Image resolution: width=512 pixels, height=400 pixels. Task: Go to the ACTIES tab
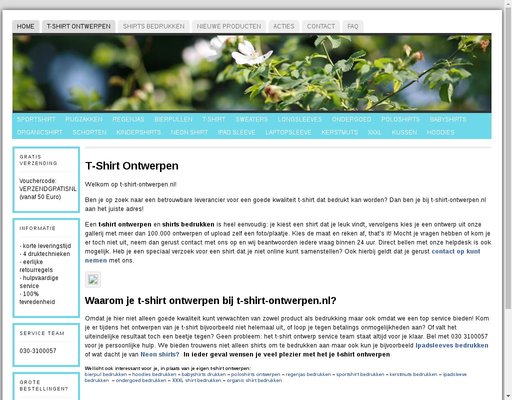coord(284,26)
